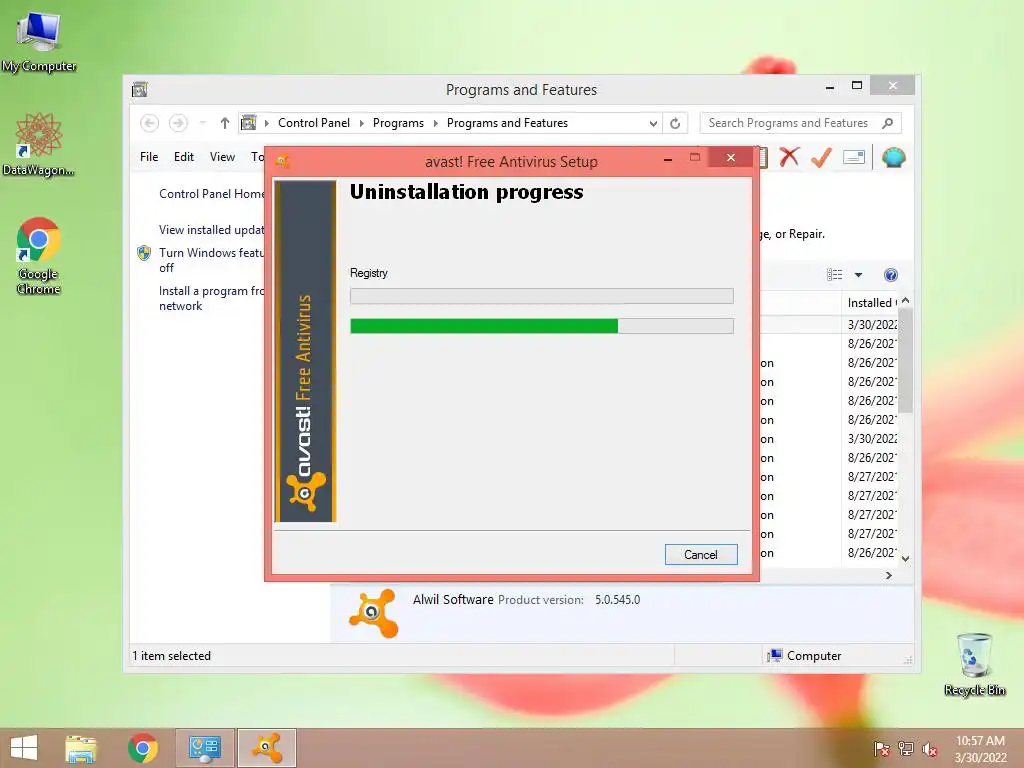Click the up one level arrow
Viewport: 1024px width, 768px height.
click(225, 123)
